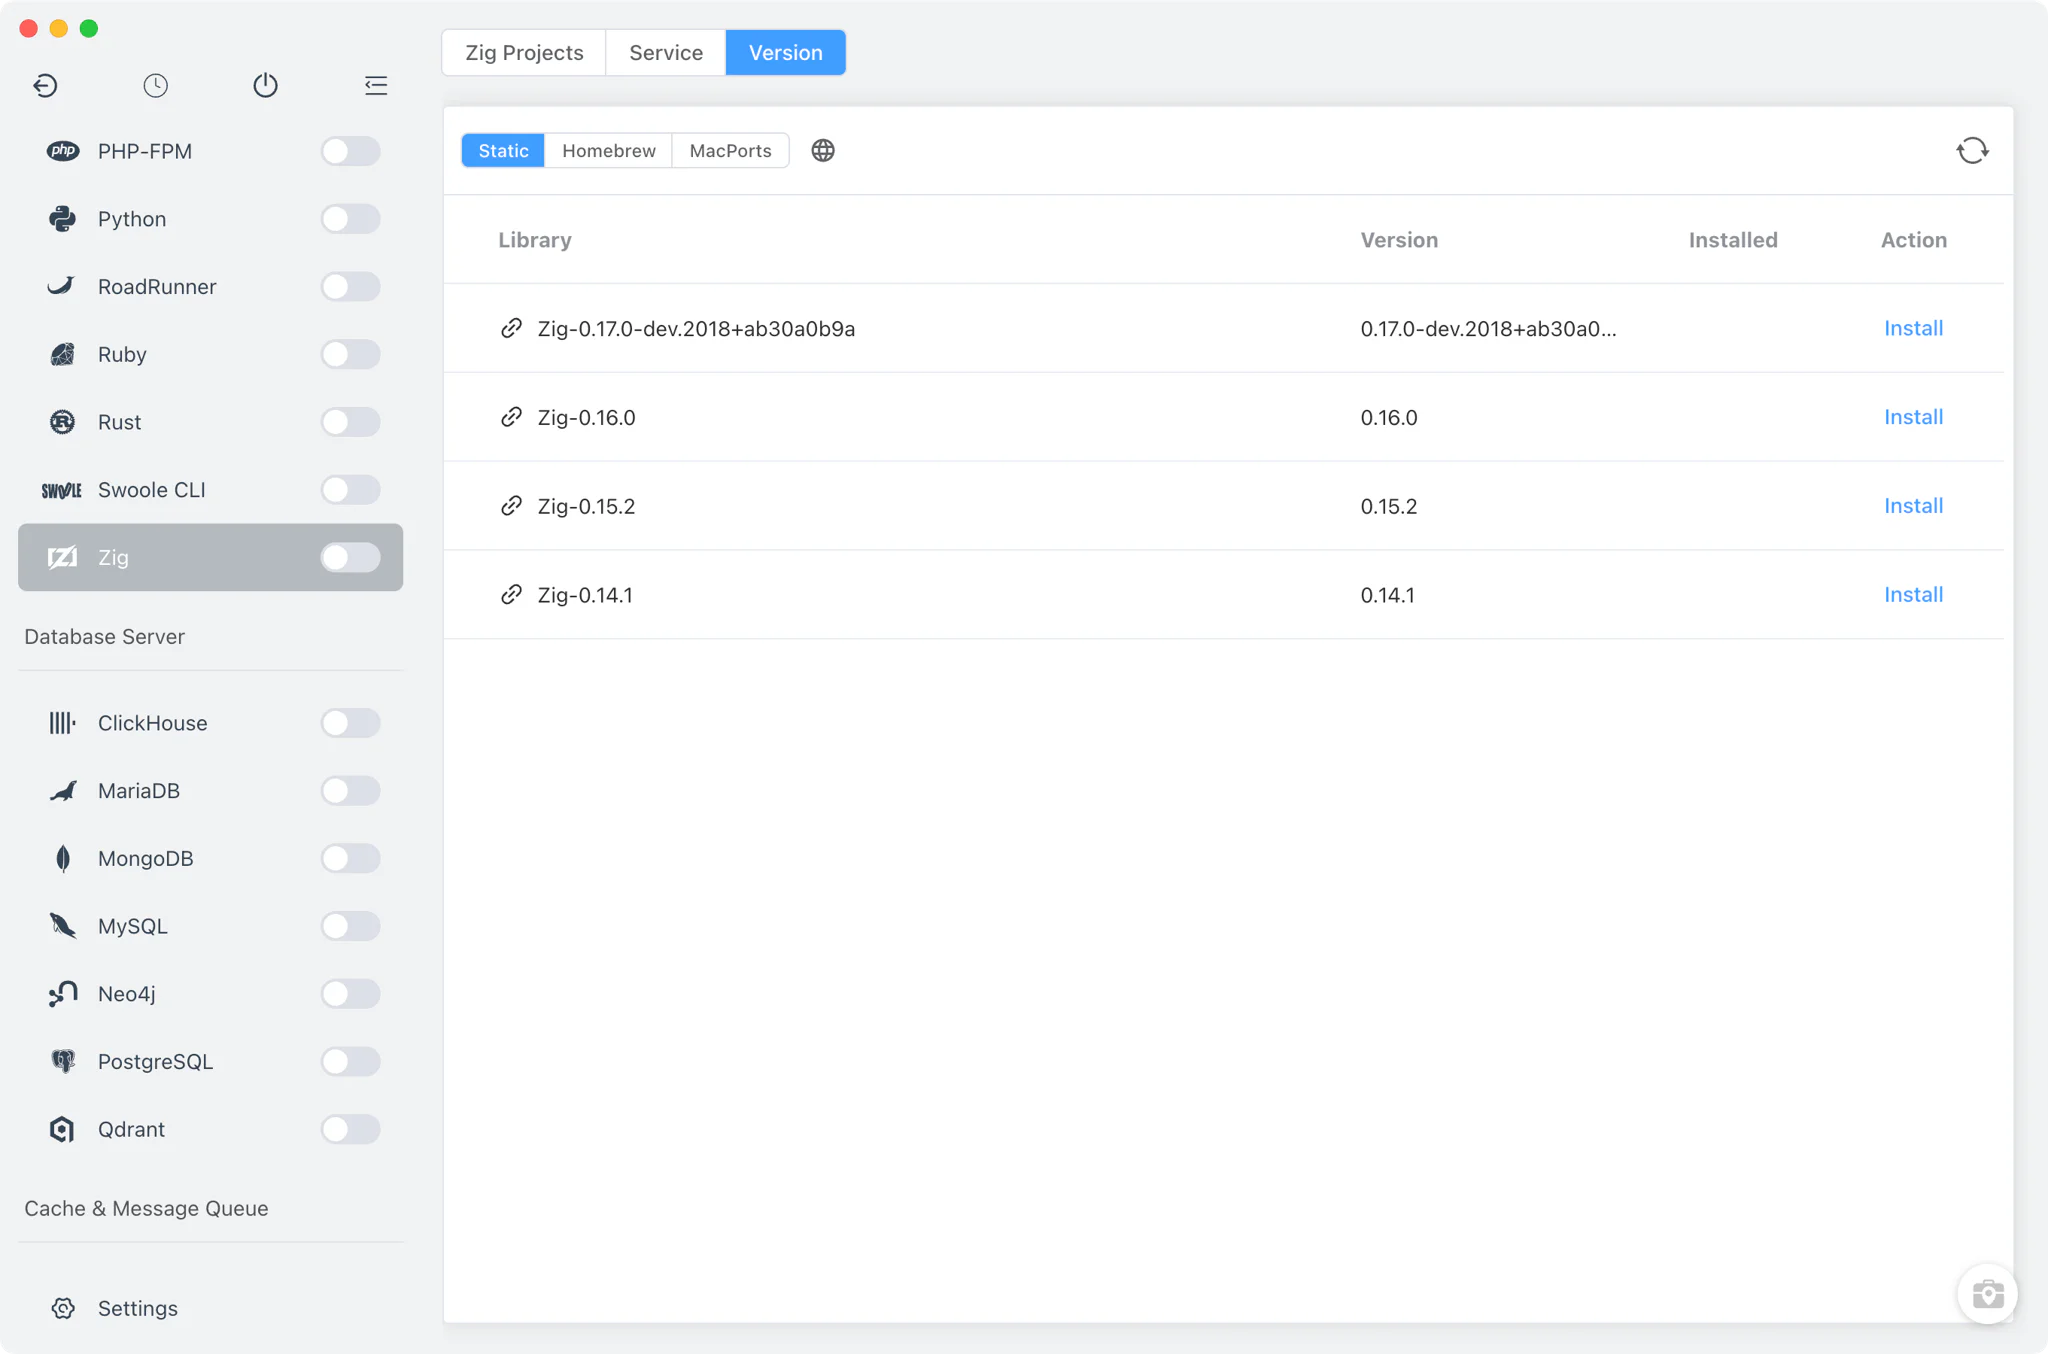Install Zig version 0.15.2
2048x1354 pixels.
tap(1913, 506)
